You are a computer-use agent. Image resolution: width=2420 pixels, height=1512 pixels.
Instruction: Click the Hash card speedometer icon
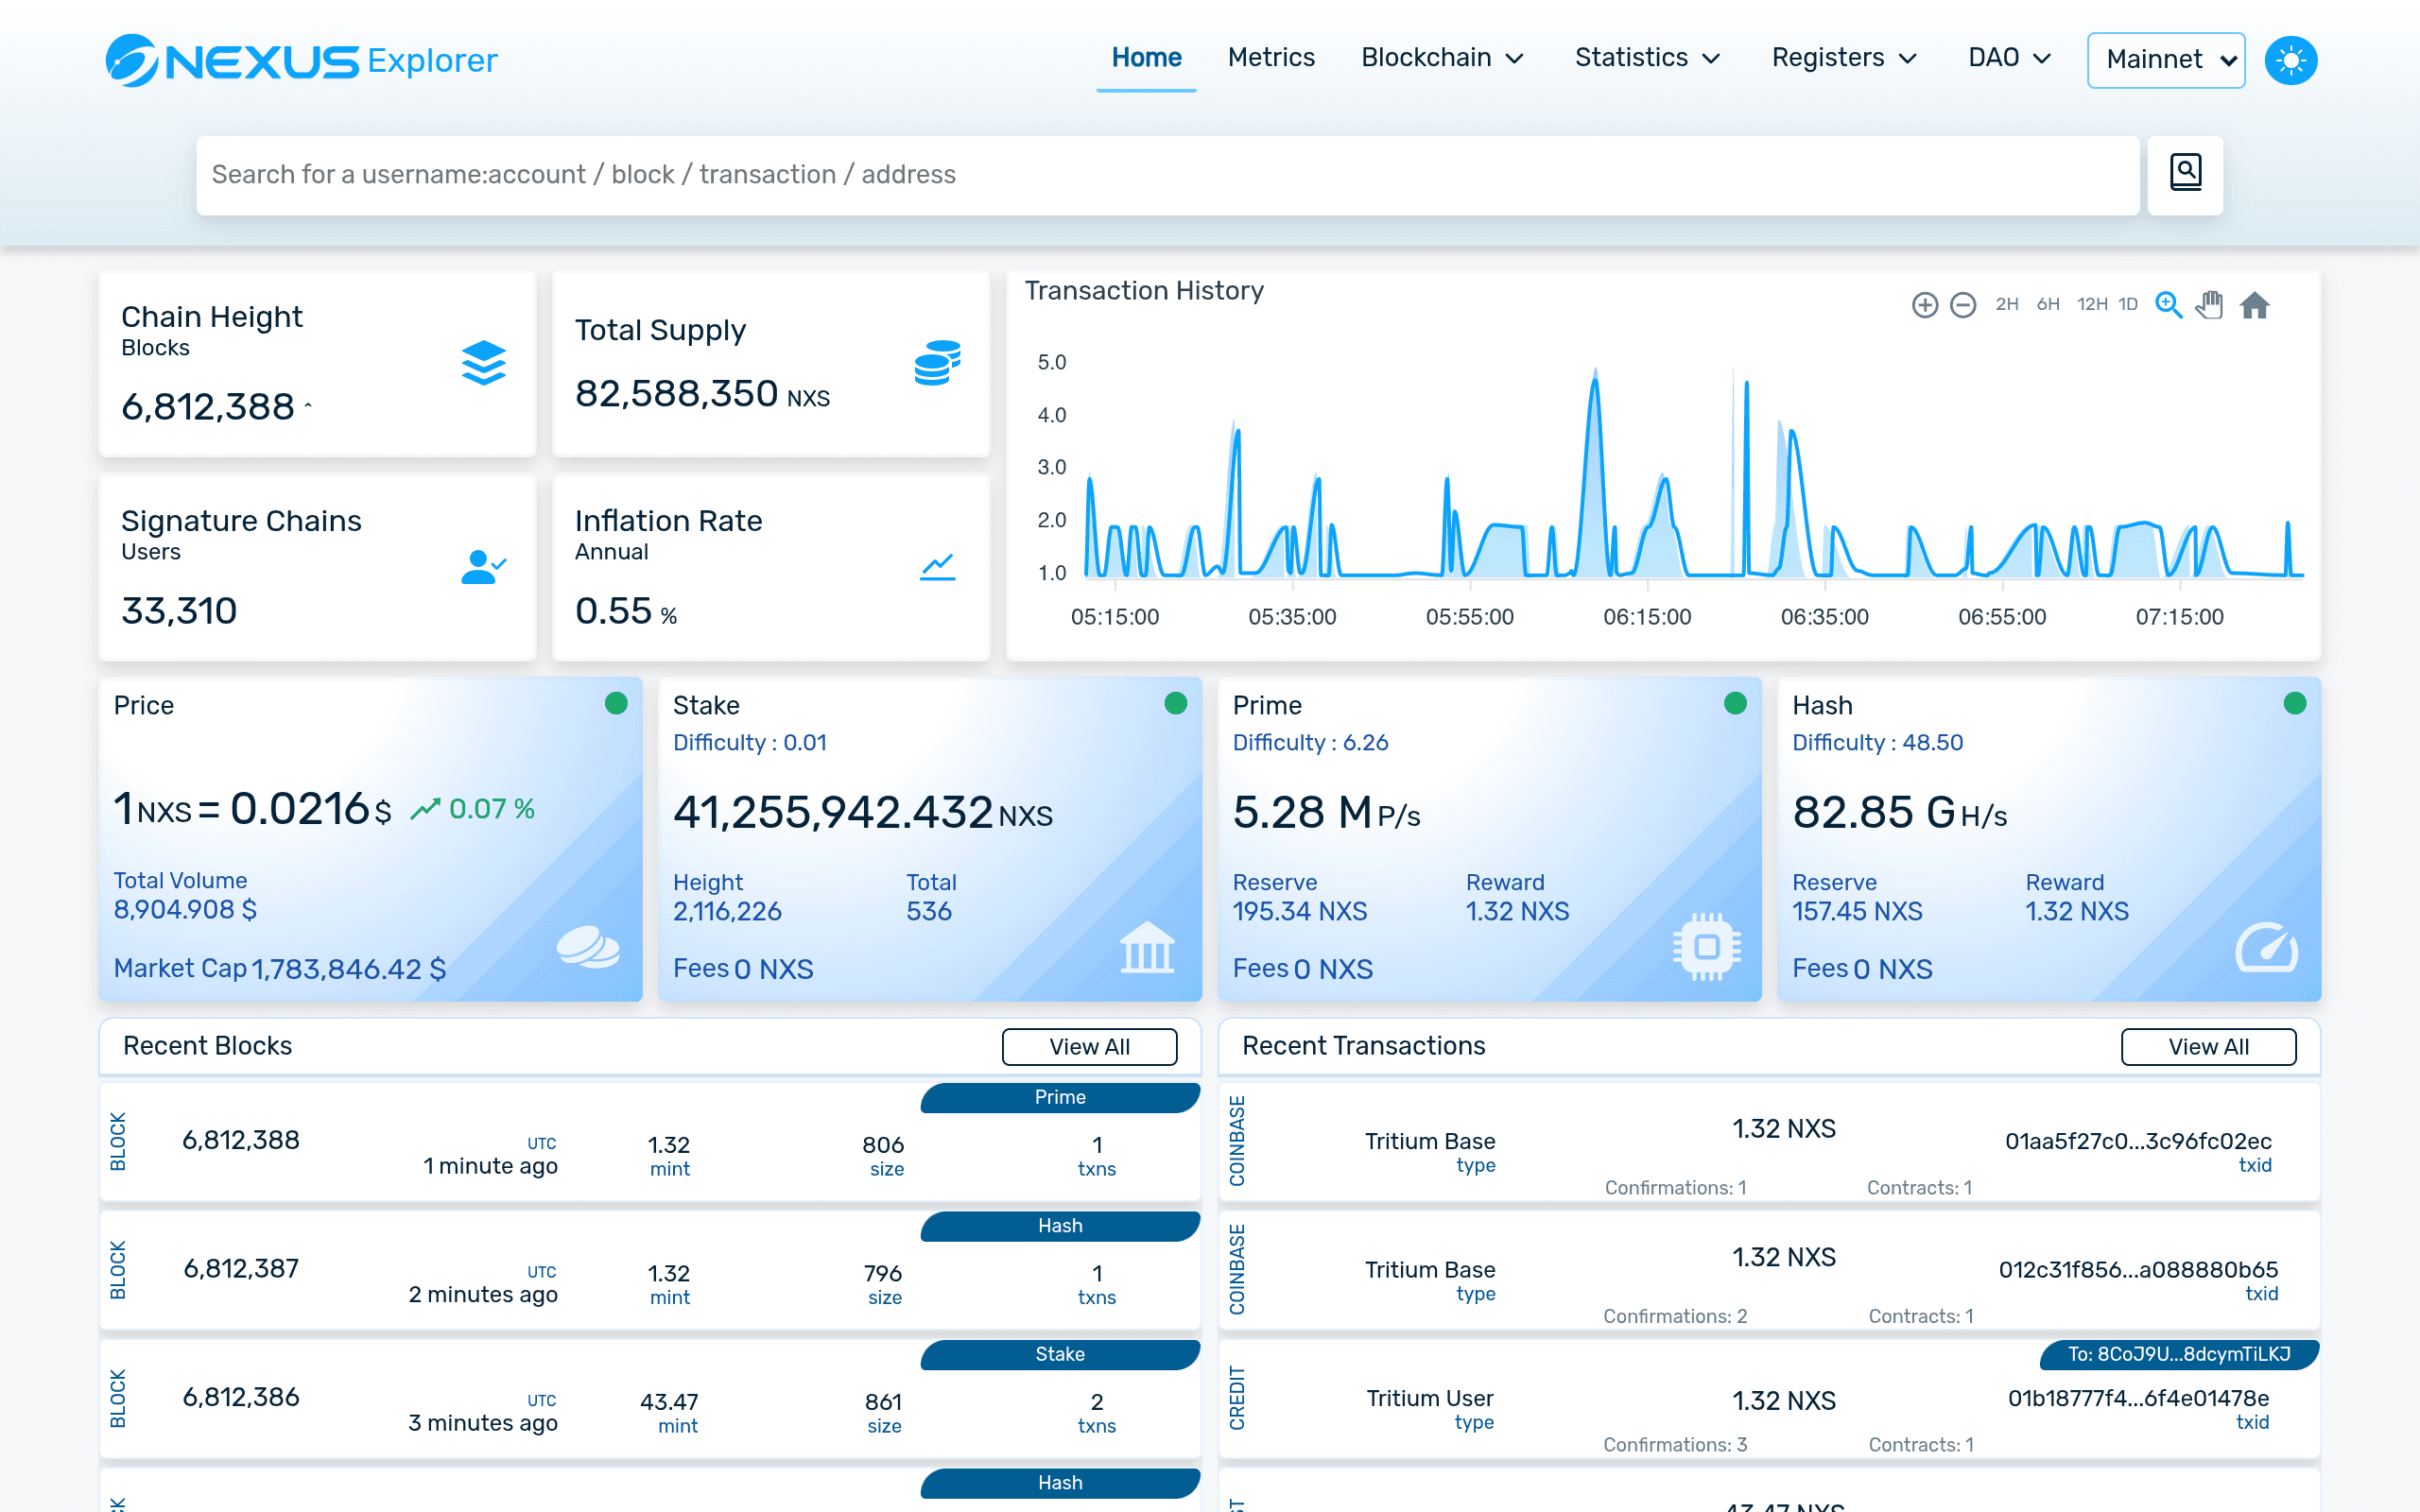[2266, 946]
